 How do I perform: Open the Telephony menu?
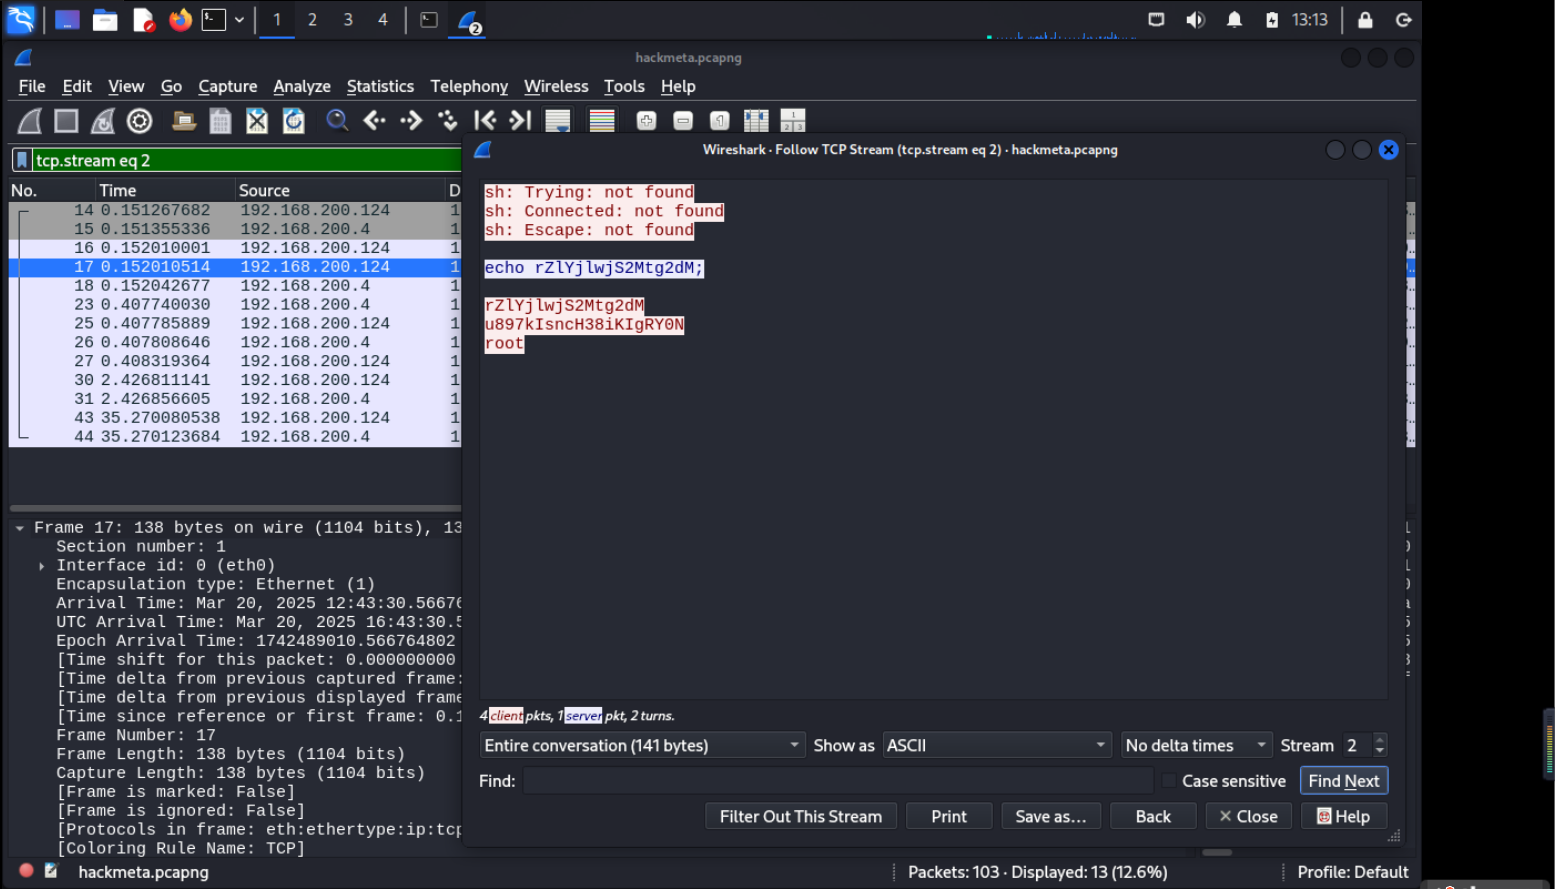point(469,87)
